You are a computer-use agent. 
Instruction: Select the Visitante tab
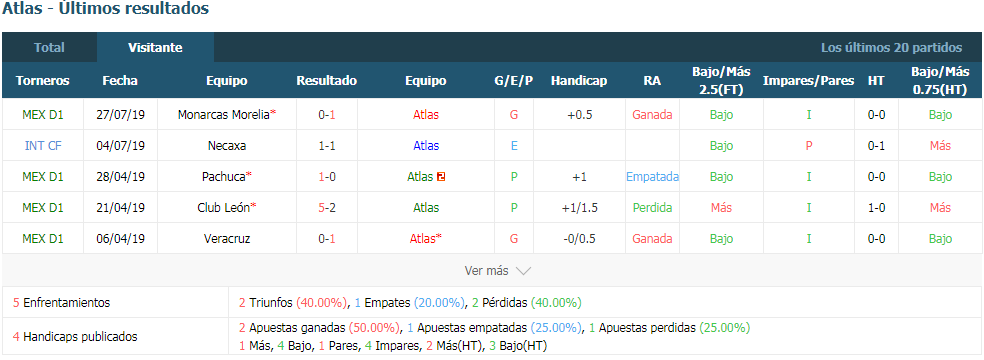(x=155, y=48)
